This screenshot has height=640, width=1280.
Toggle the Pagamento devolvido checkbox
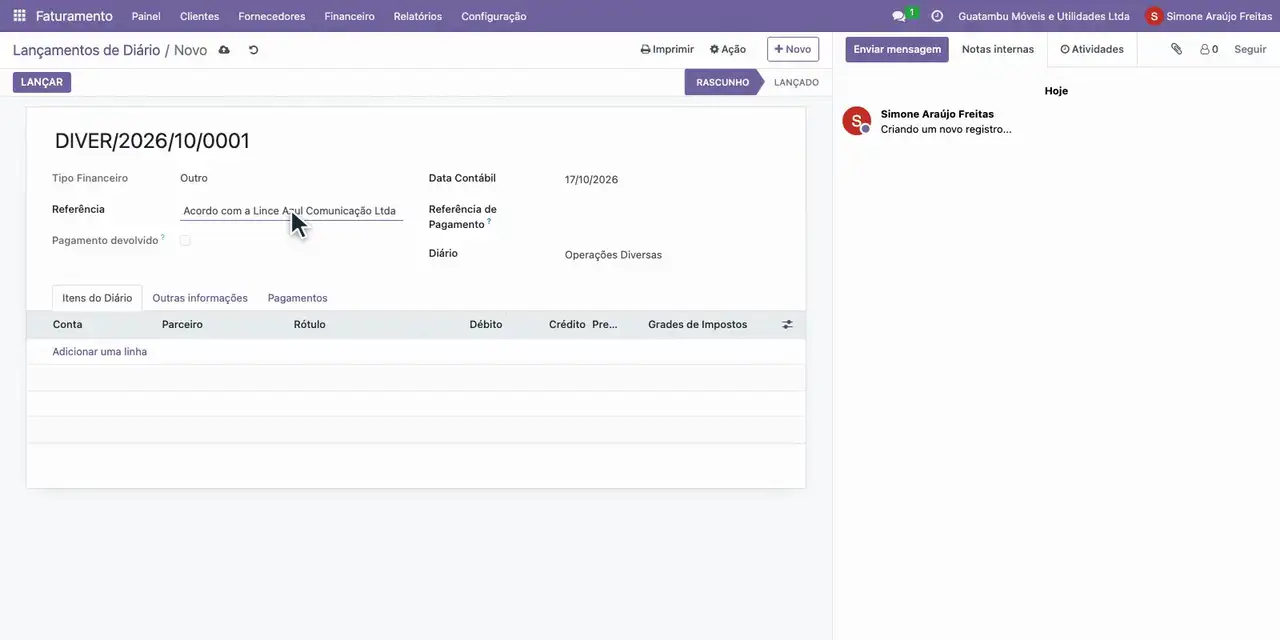185,241
